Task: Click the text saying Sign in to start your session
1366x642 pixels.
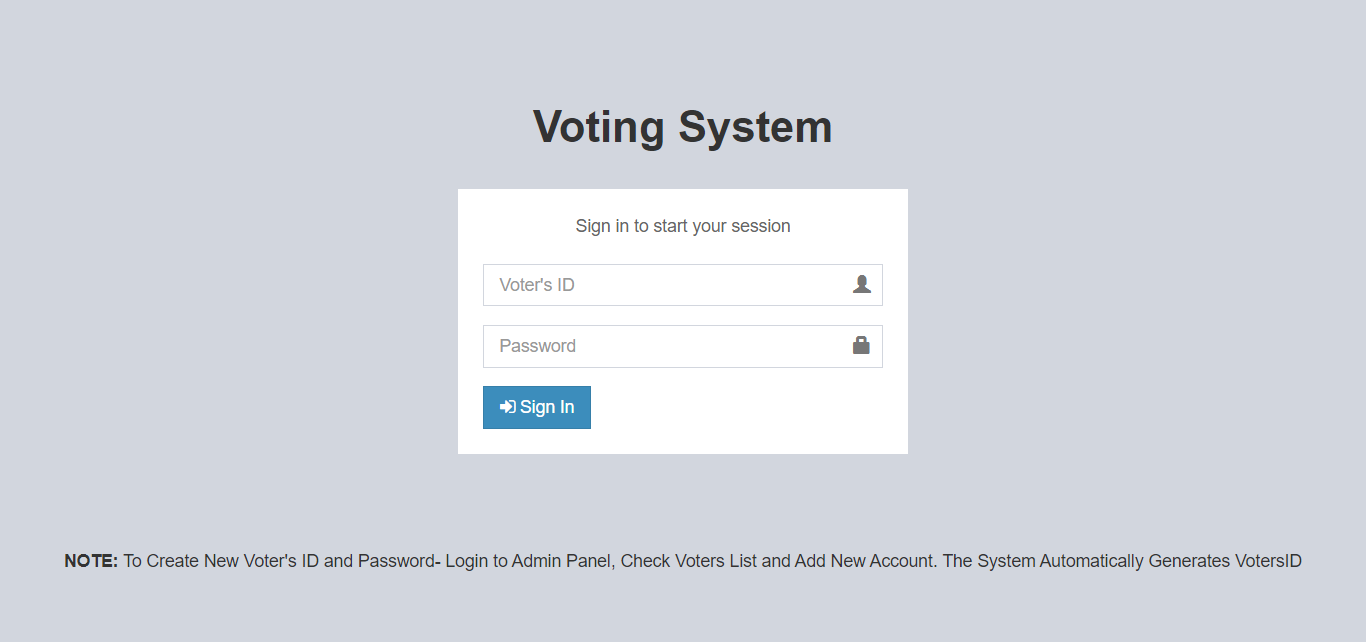Action: coord(683,226)
